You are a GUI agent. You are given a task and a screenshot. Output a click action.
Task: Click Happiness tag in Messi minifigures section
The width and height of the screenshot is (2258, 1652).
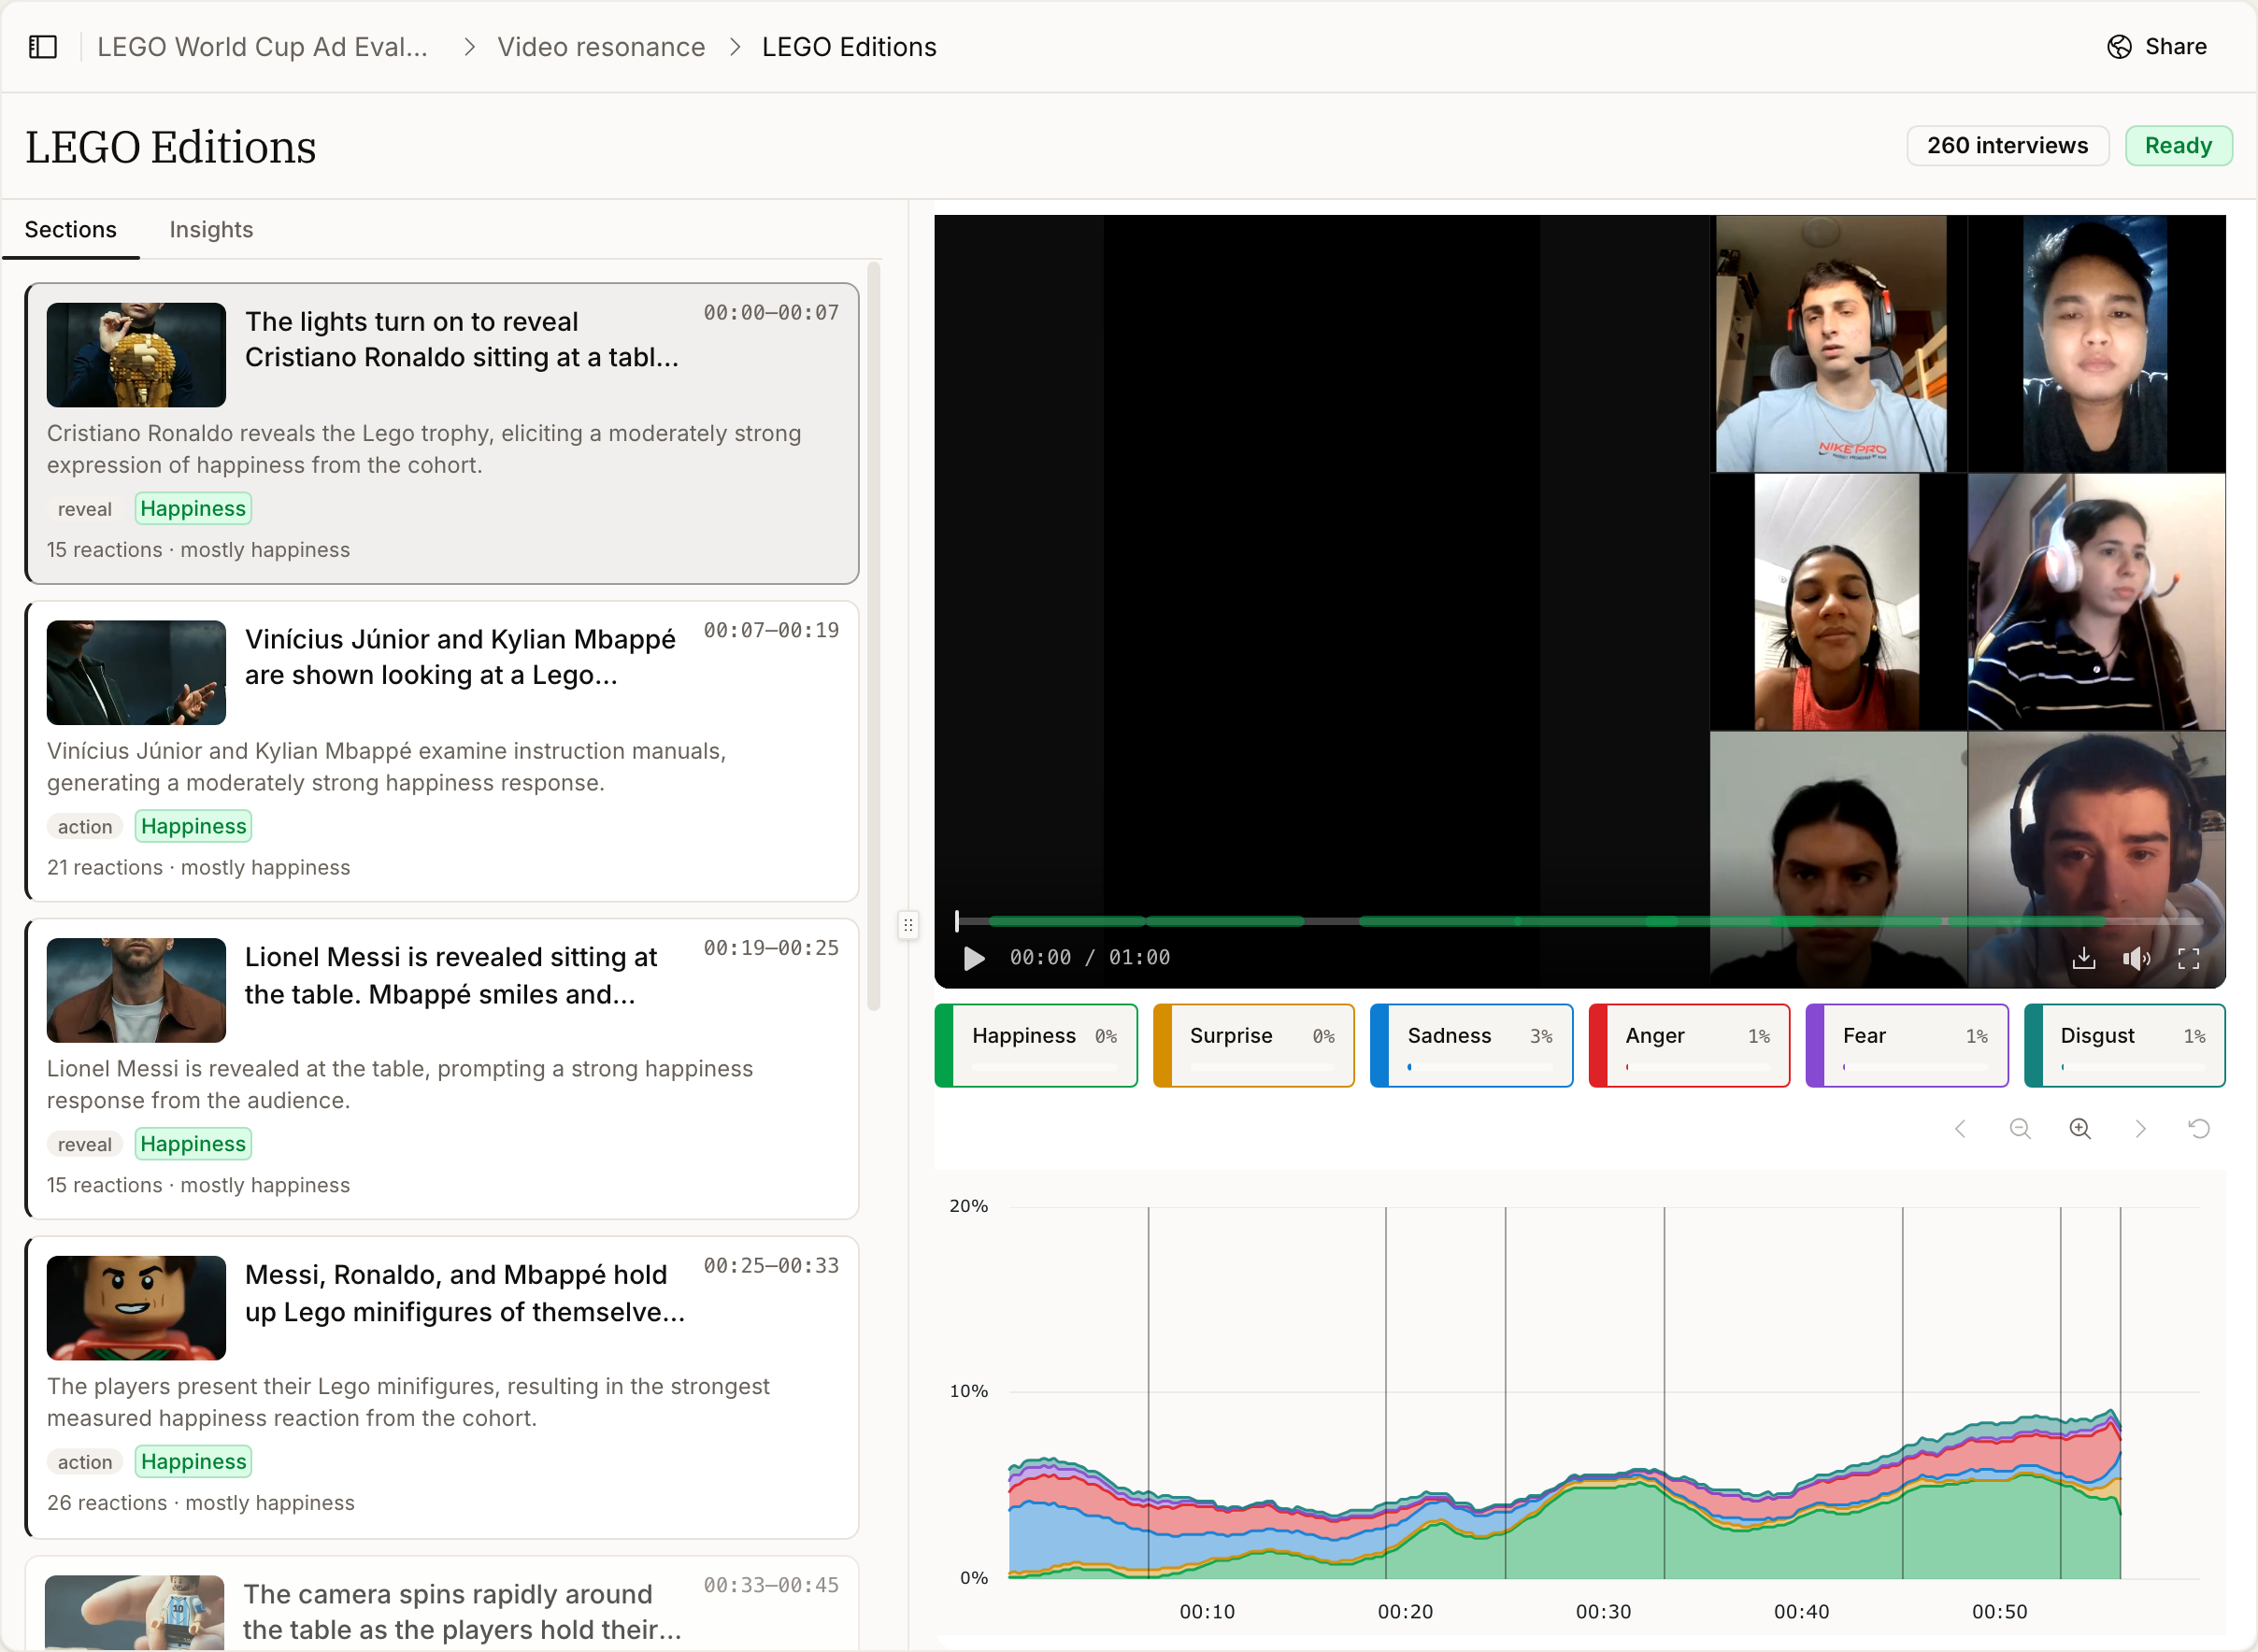(193, 1462)
